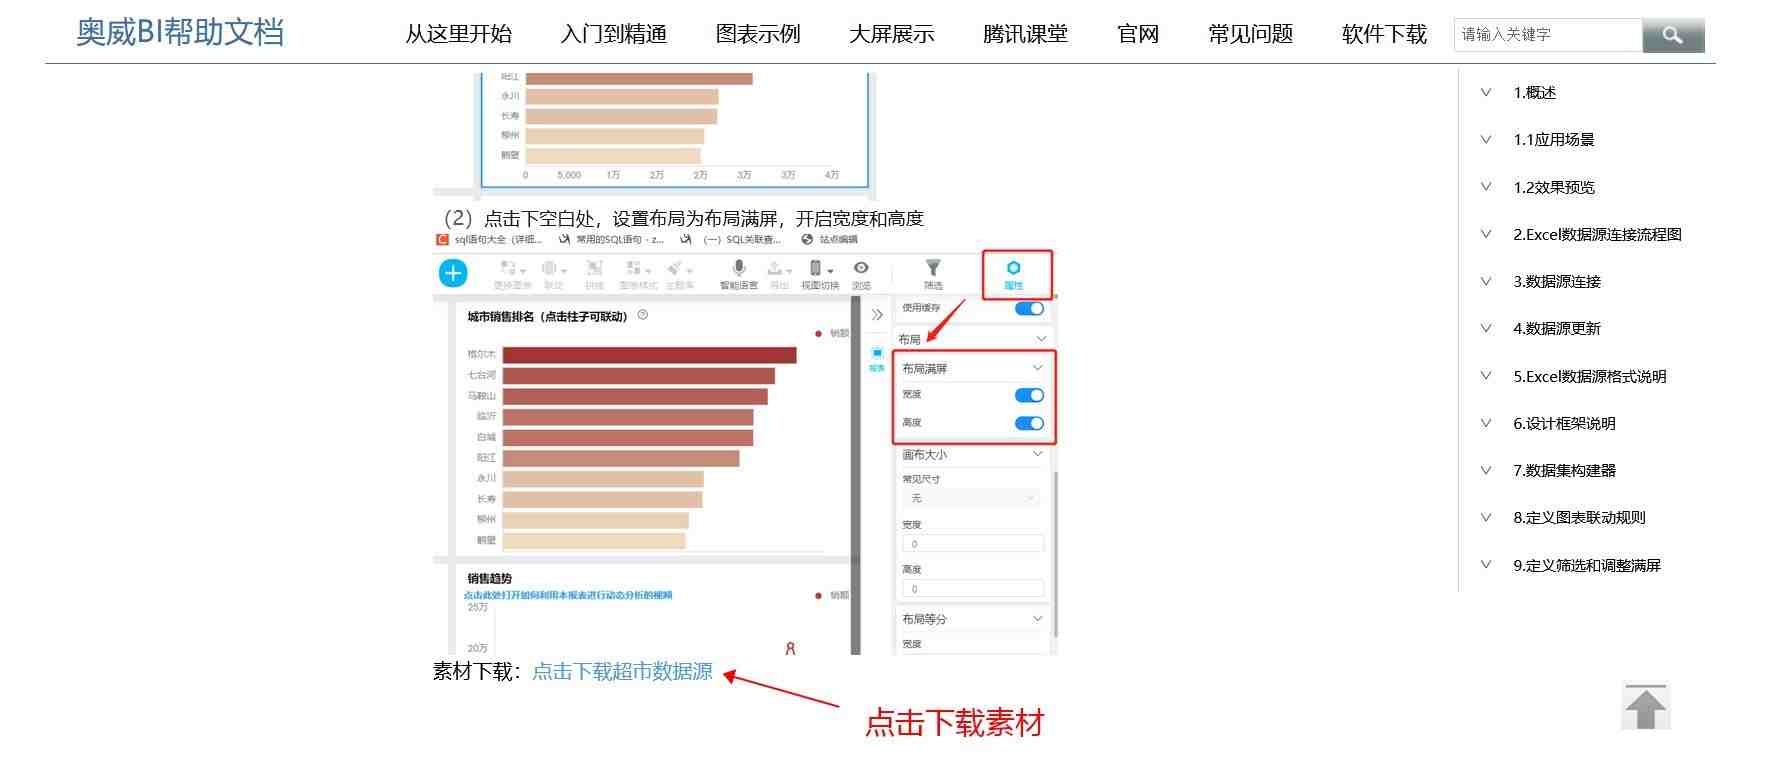The image size is (1766, 778).
Task: Expand the 1.1应用场景 outline chevron
Action: (1486, 139)
